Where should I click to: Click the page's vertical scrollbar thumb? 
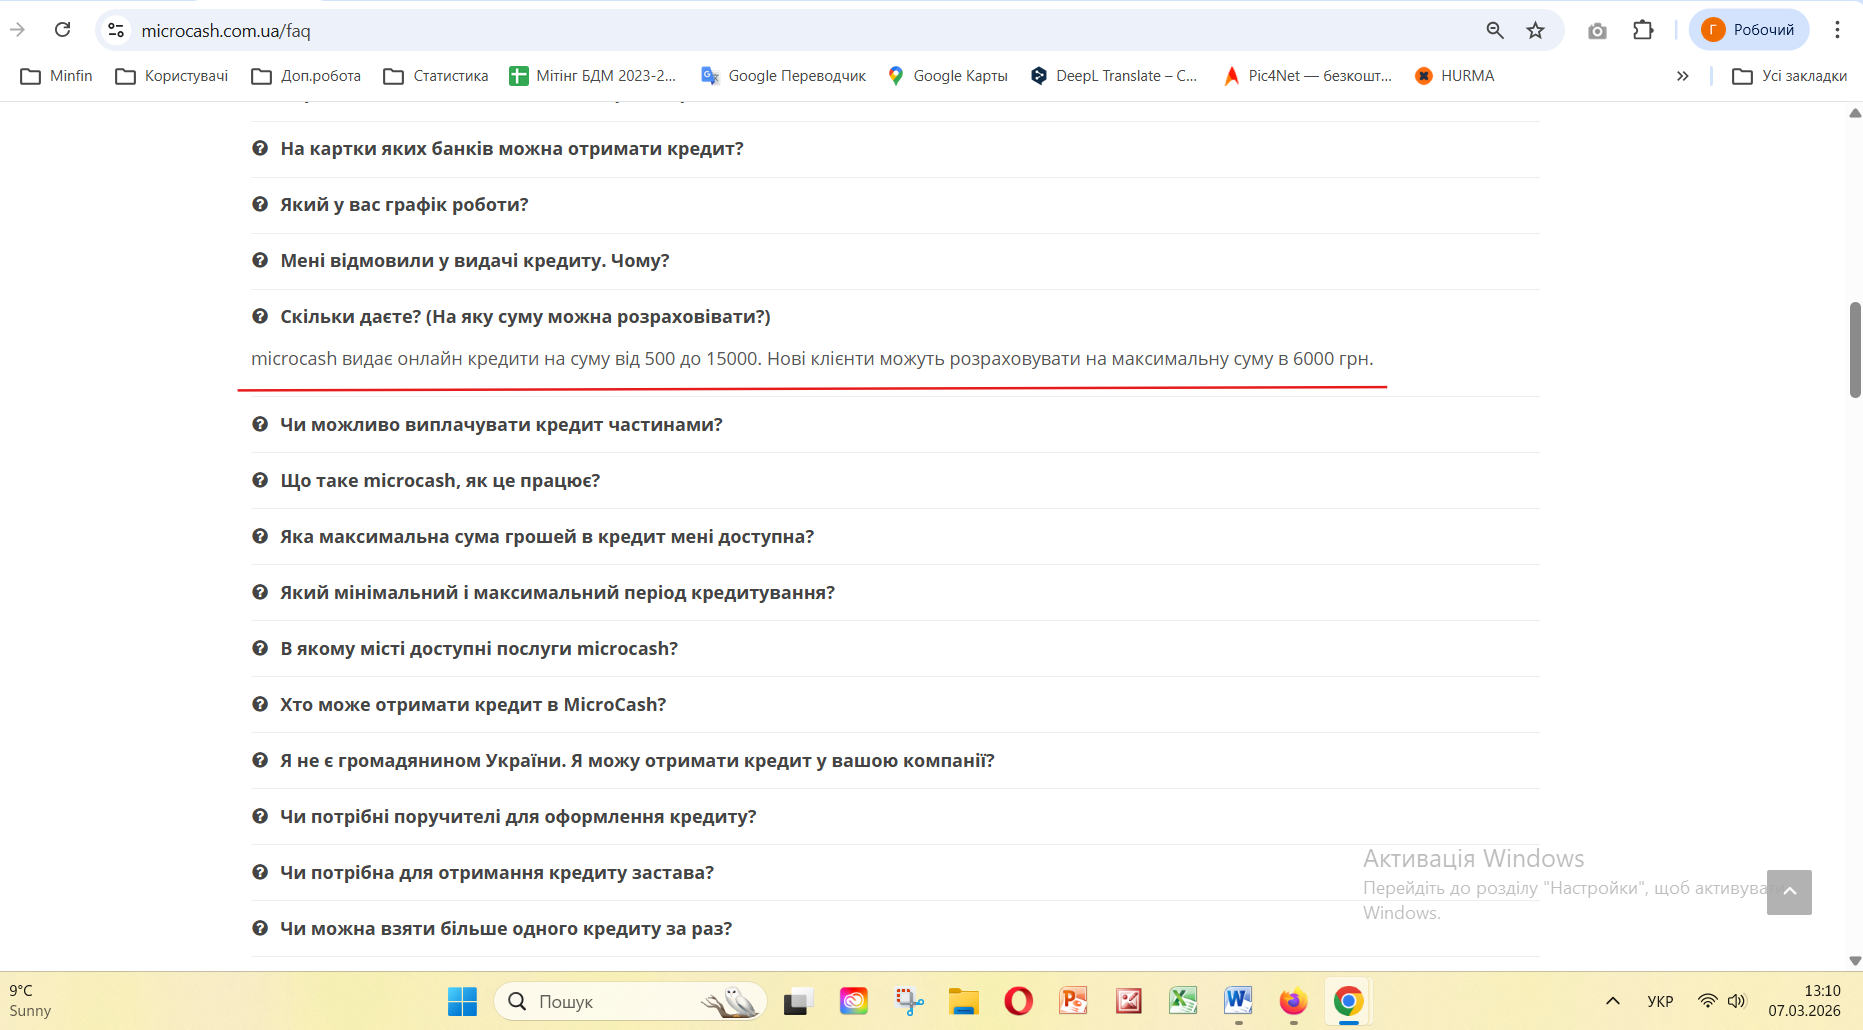tap(1855, 350)
